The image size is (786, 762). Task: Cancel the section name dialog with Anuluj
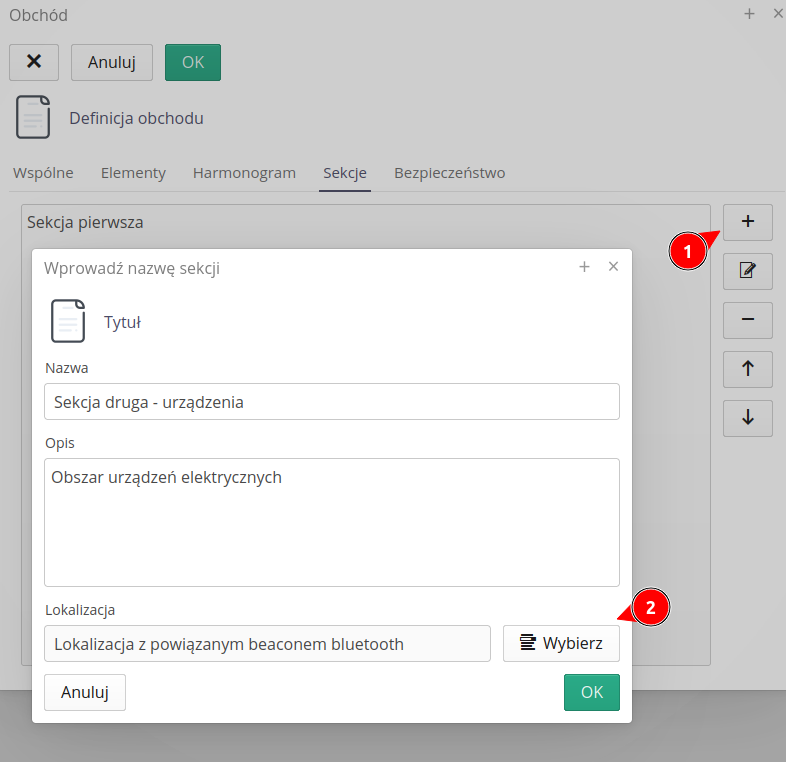click(x=85, y=692)
